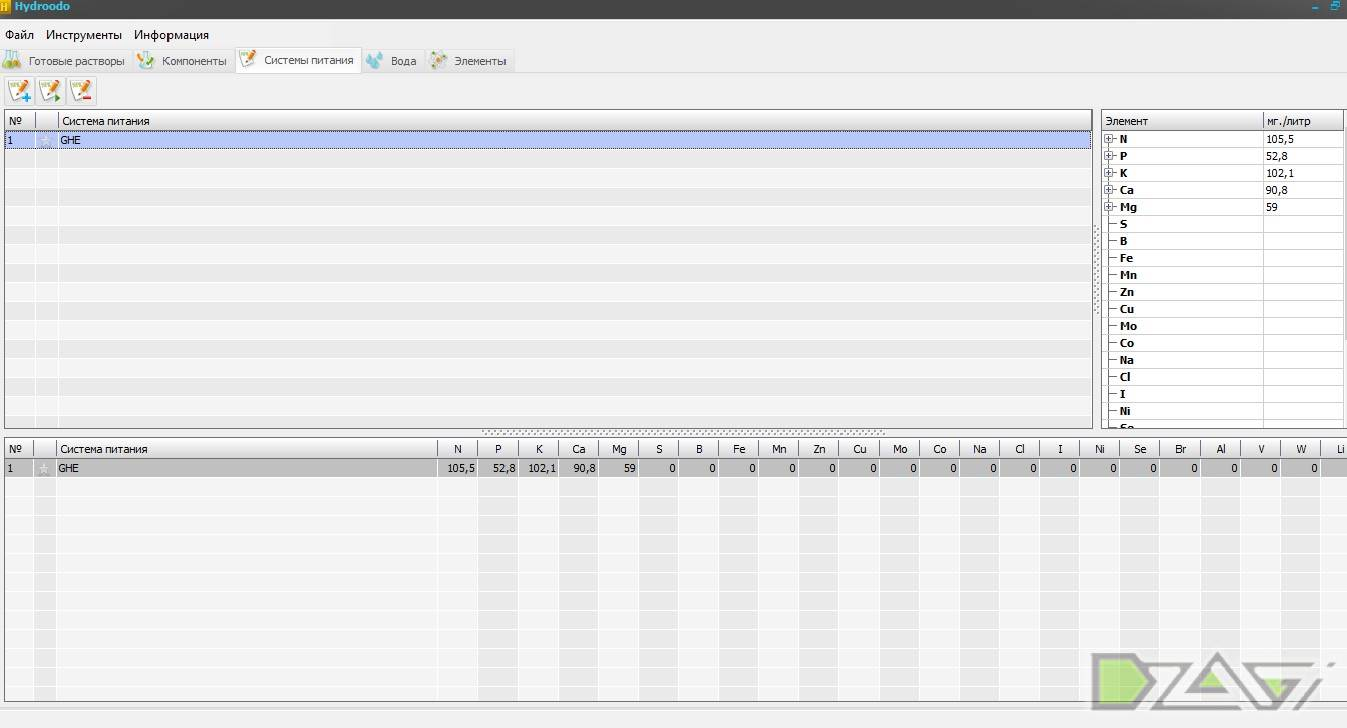
Task: Select the Ni row in element tree
Action: pos(1222,411)
